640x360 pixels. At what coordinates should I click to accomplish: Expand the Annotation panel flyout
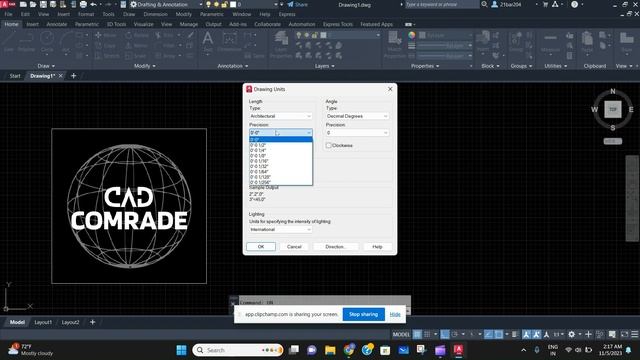click(x=233, y=66)
